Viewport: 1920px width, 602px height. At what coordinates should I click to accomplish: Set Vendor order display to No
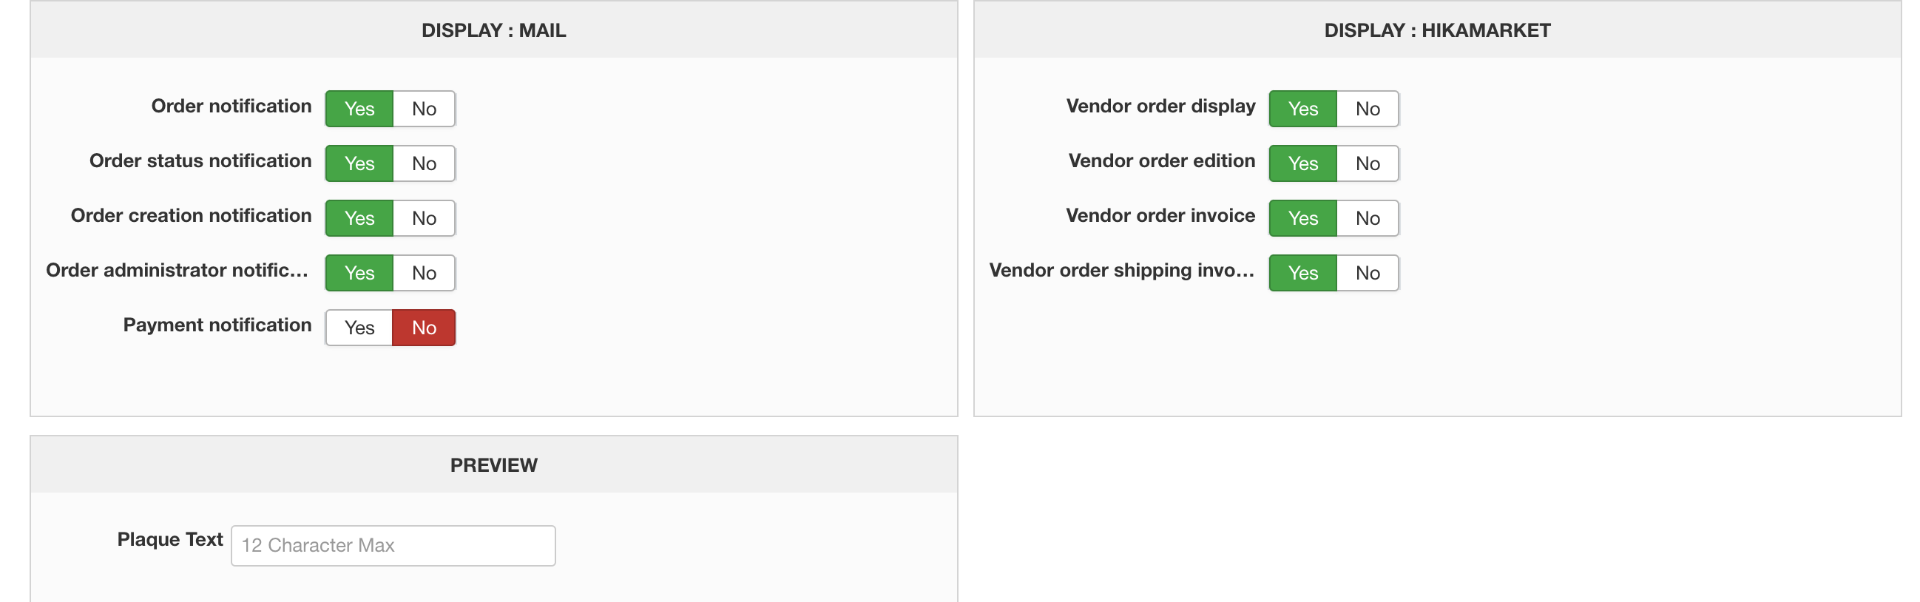coord(1367,109)
